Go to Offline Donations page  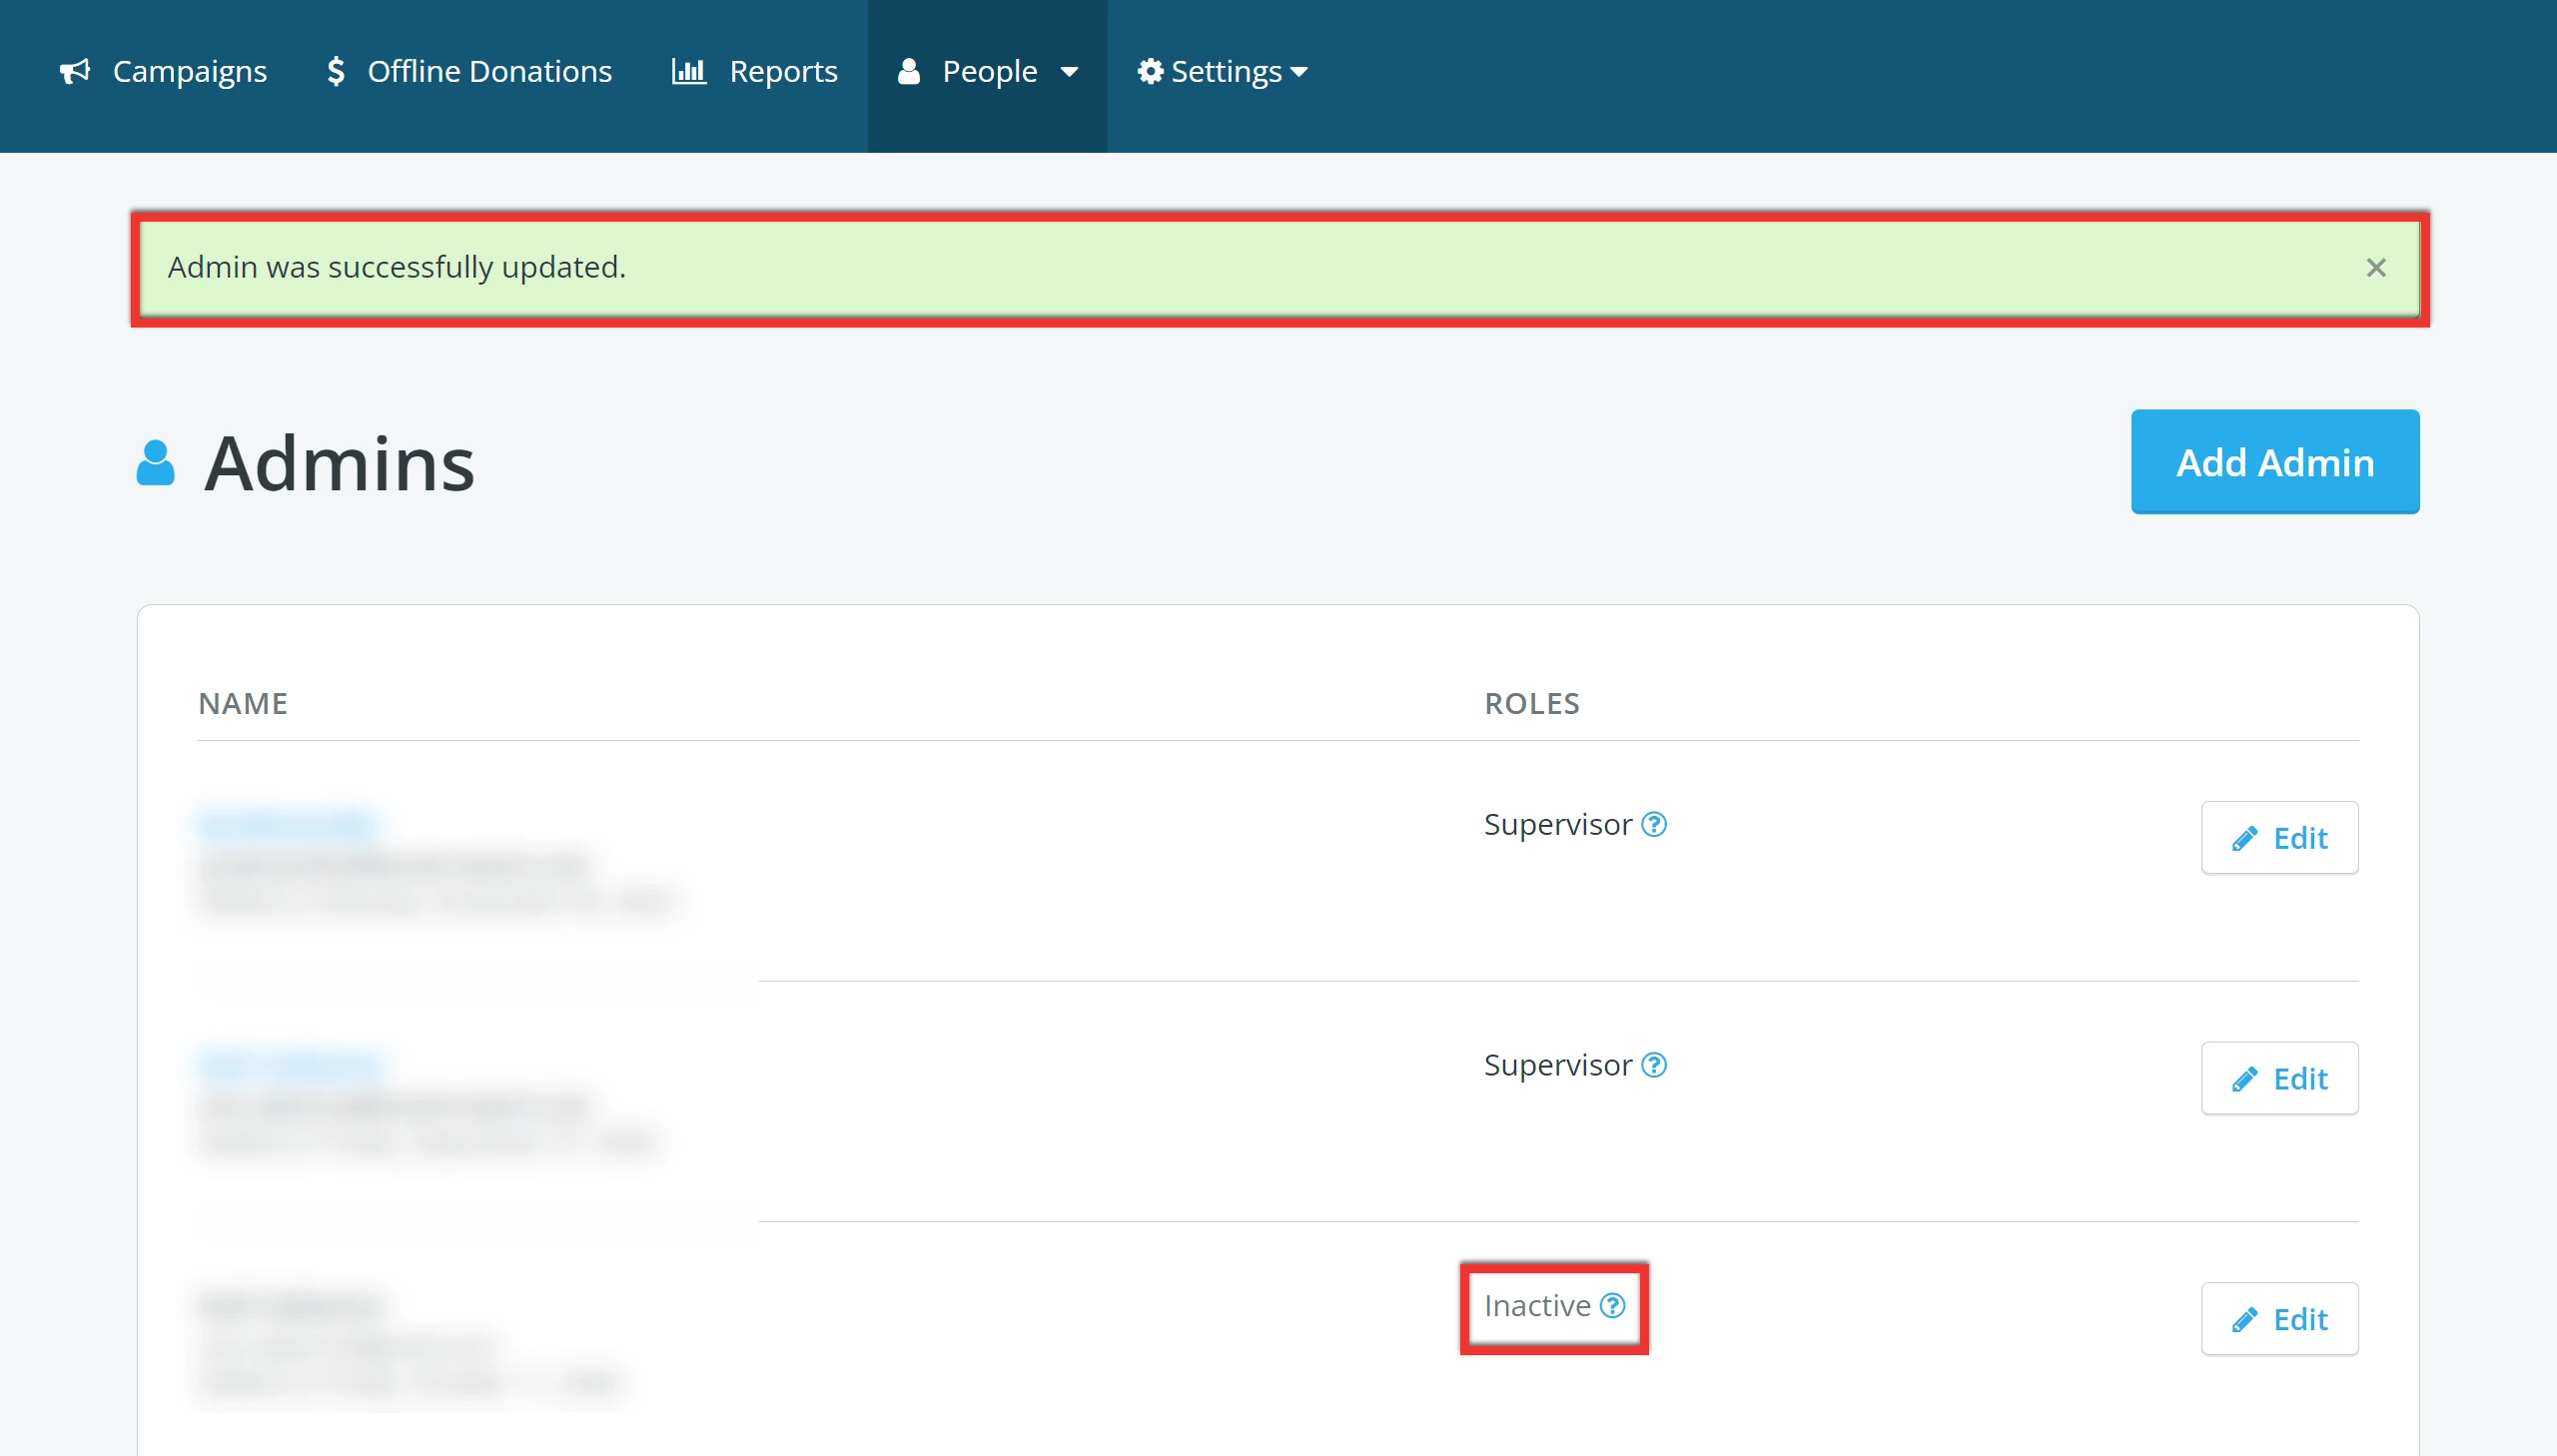[489, 71]
